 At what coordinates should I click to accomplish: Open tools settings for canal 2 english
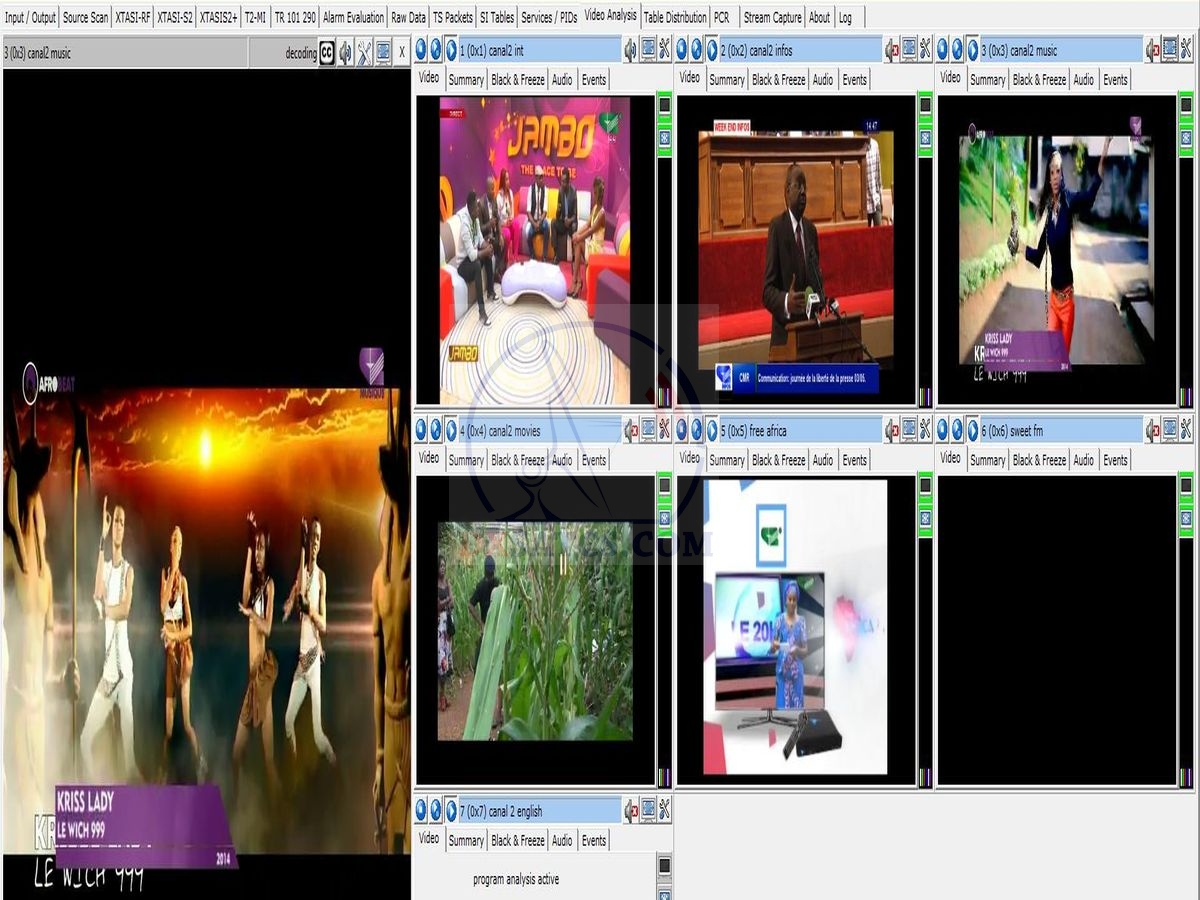[664, 810]
